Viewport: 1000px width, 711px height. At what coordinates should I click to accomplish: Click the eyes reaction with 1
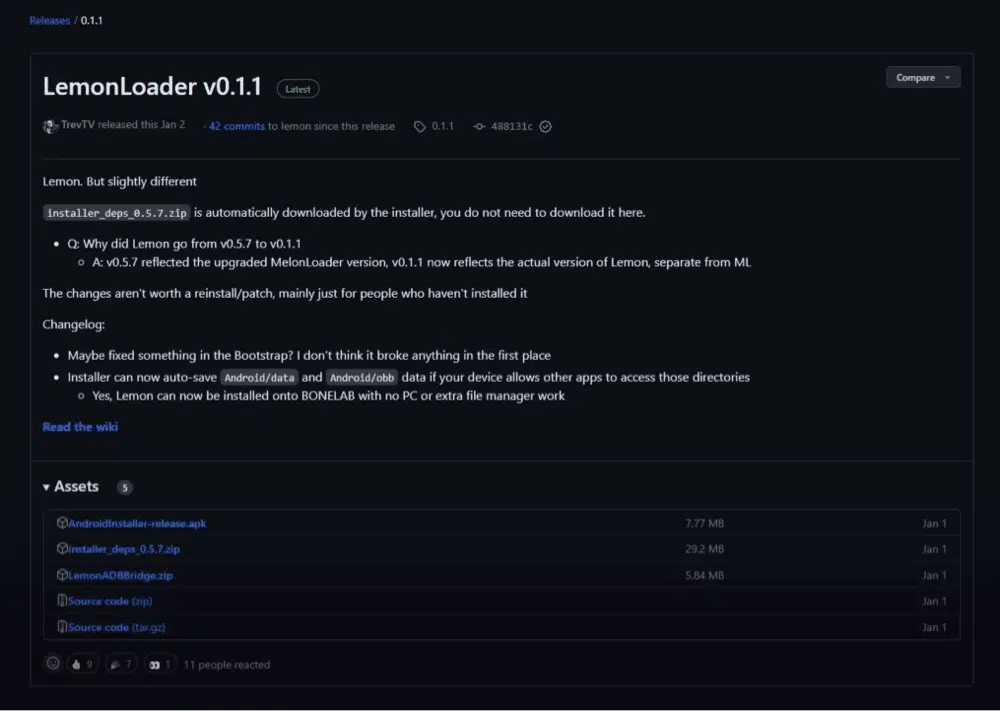(160, 664)
